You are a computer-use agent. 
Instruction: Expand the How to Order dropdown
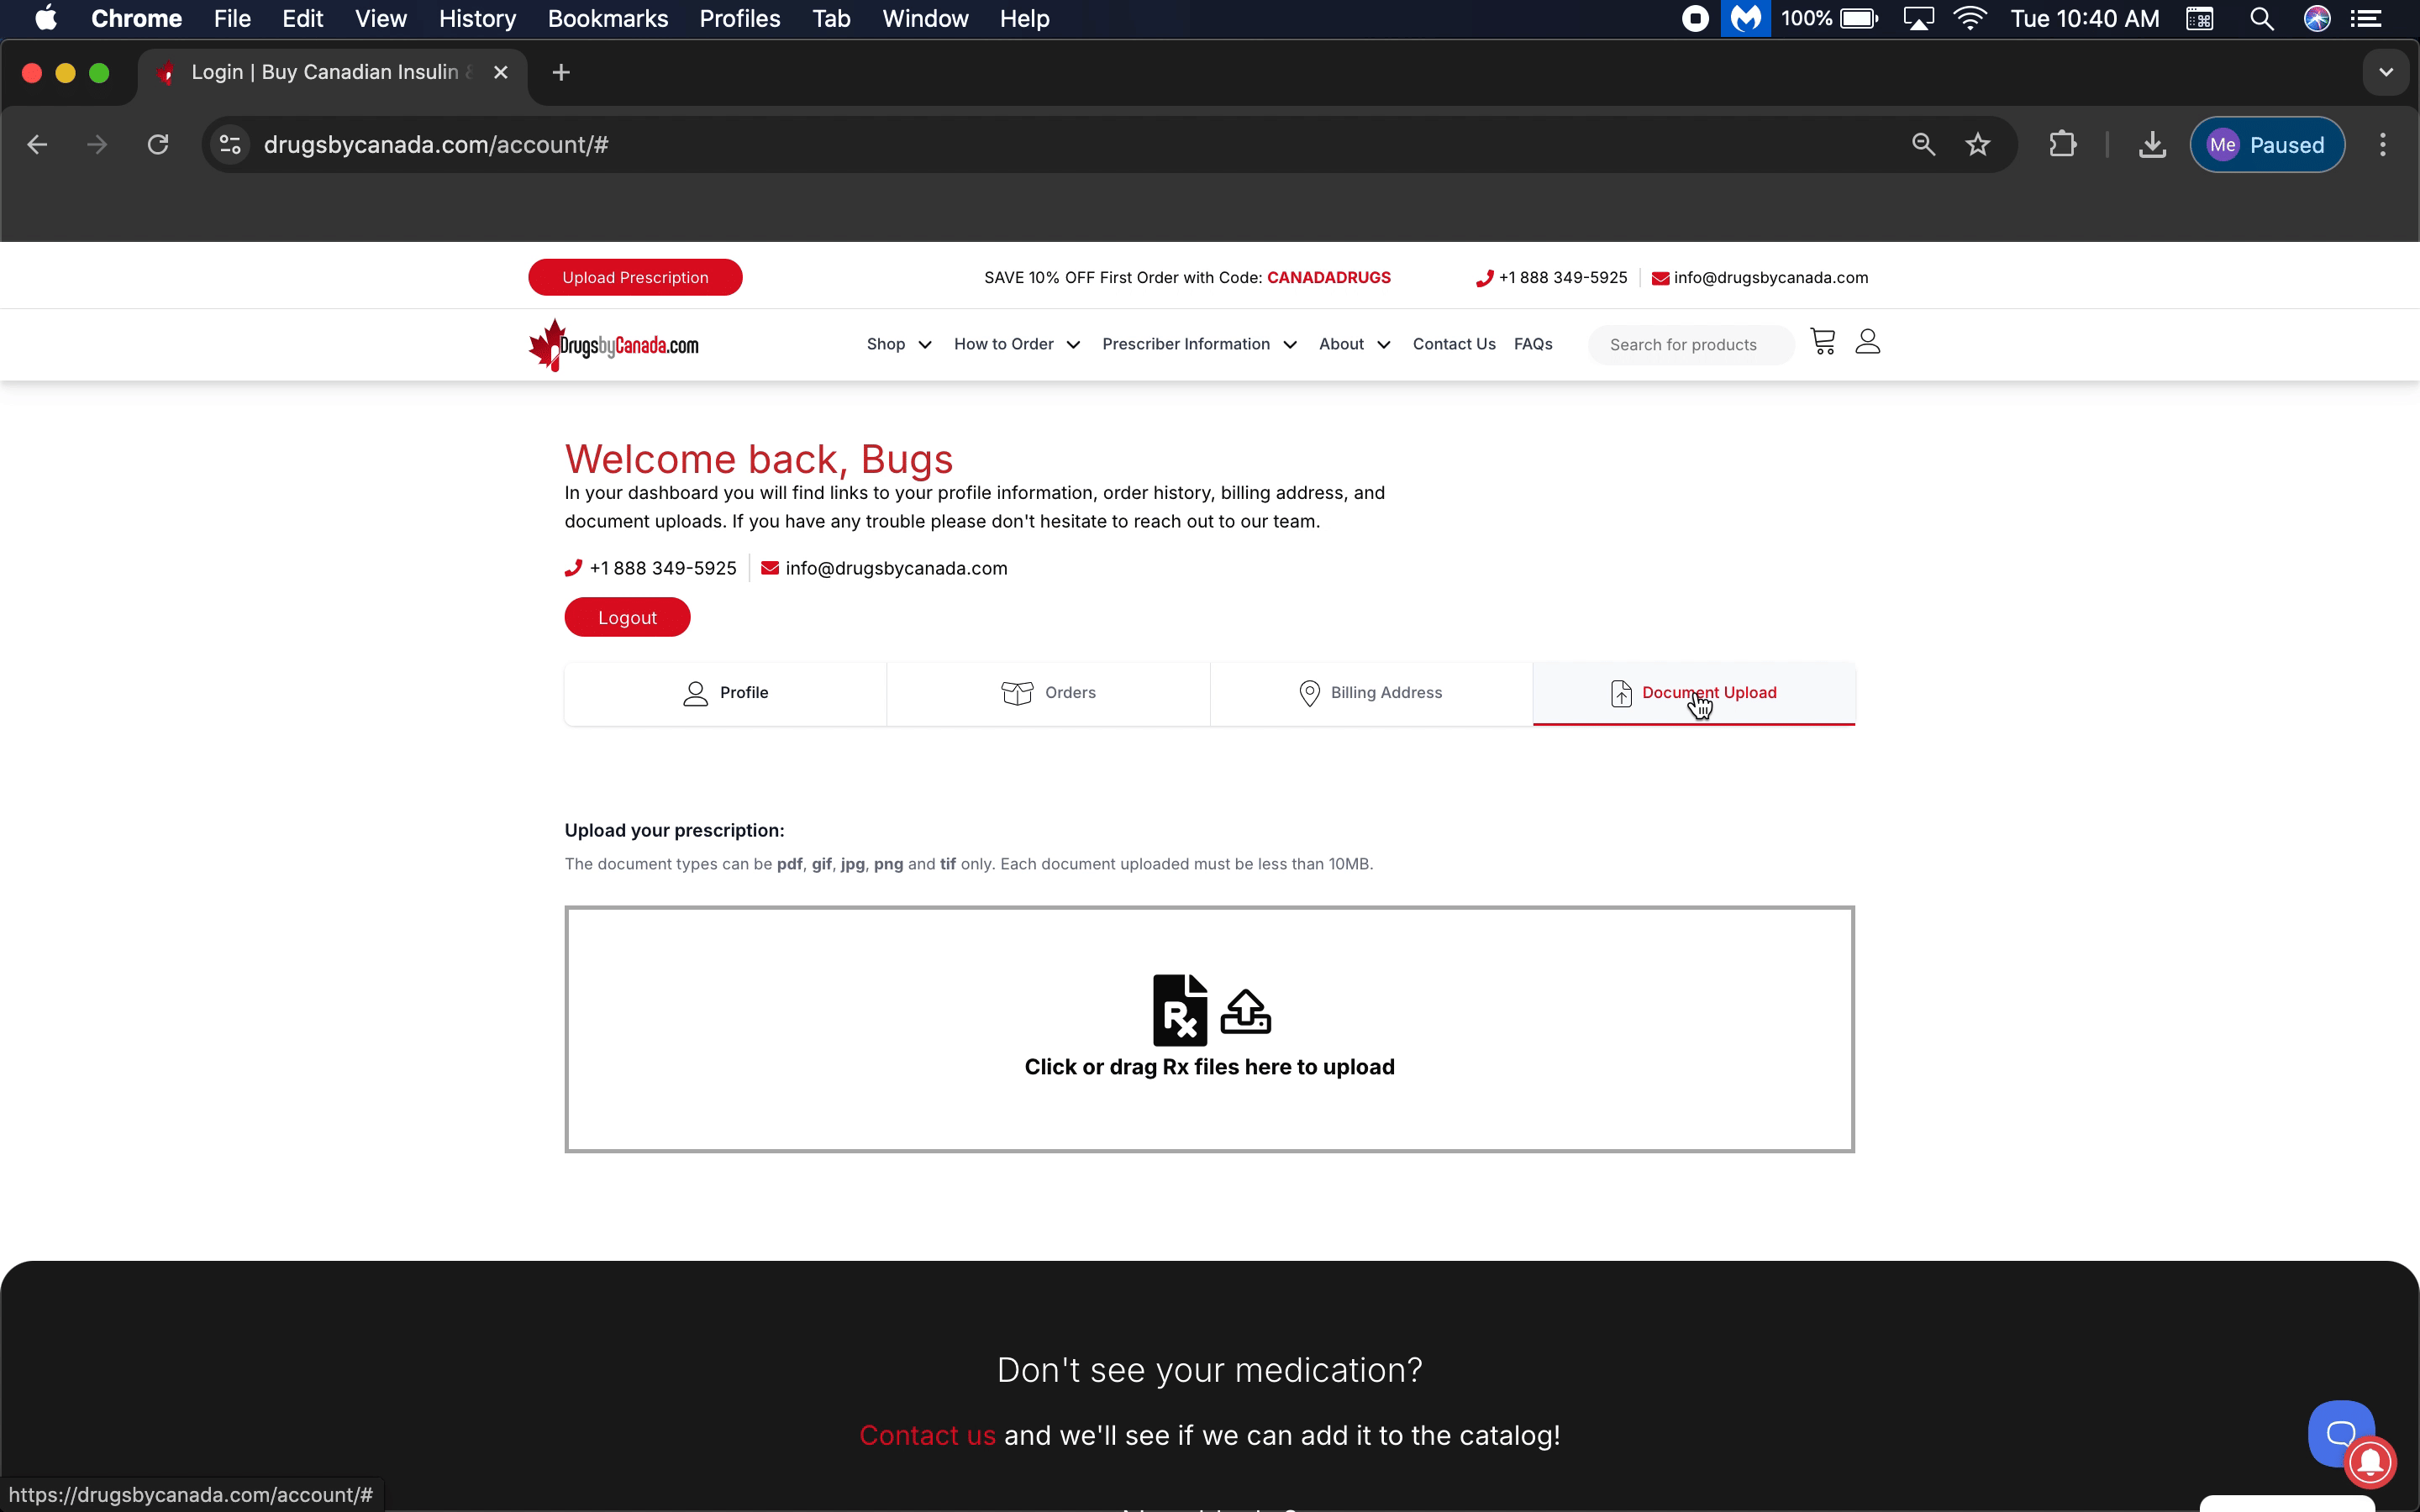[x=1016, y=344]
